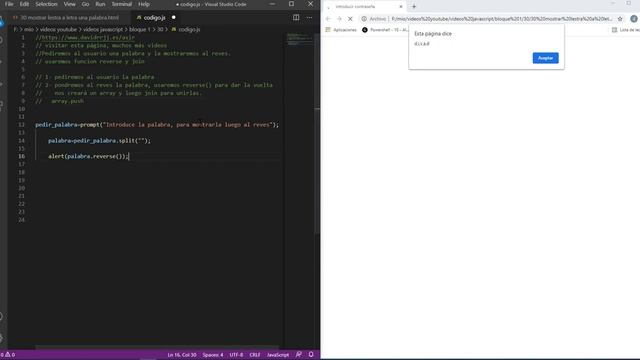Click the Chrome forward arrow
This screenshot has height=360, width=640.
click(339, 19)
